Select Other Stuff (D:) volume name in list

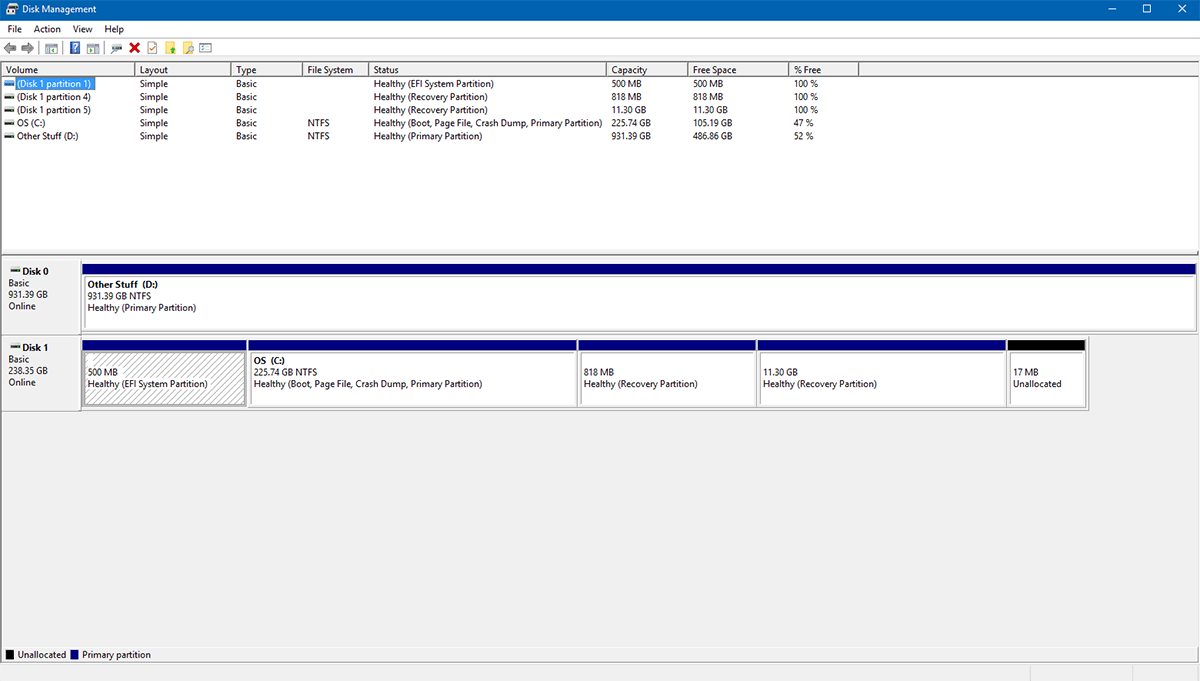47,136
